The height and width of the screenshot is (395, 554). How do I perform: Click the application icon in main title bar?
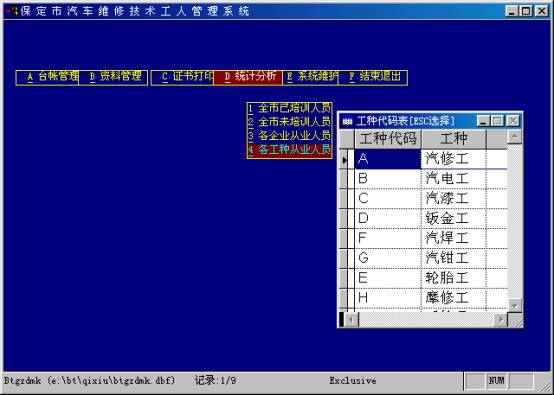click(12, 11)
